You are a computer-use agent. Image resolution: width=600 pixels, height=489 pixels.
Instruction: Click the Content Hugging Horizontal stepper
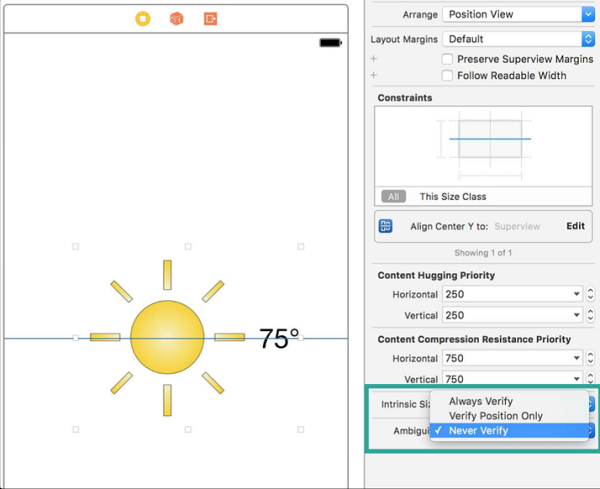pyautogui.click(x=590, y=294)
